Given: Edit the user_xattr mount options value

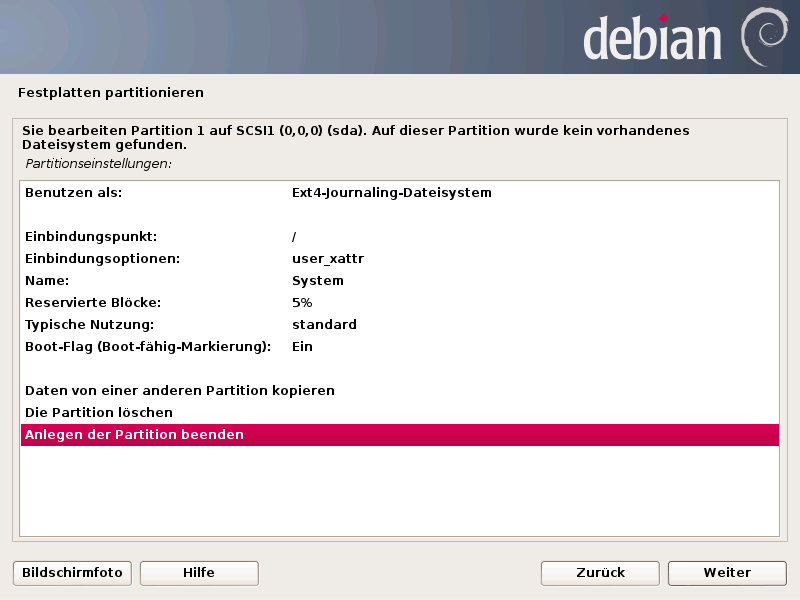Looking at the screenshot, I should (x=327, y=259).
